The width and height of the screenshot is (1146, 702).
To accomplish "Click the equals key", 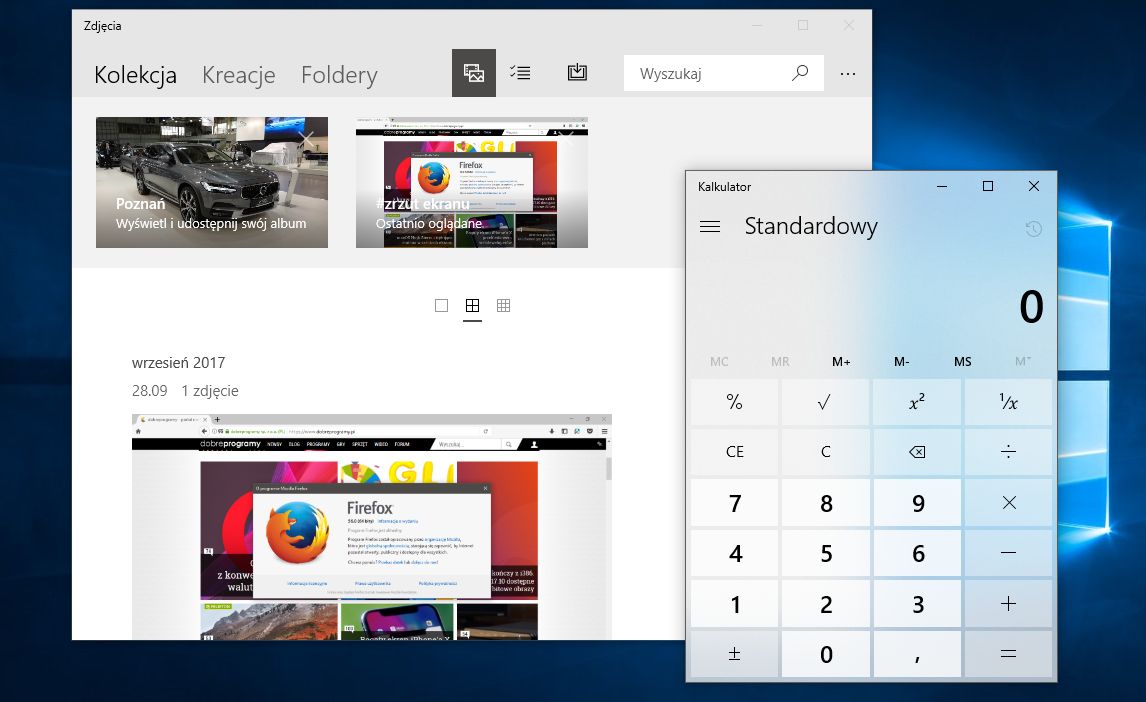I will 1009,654.
